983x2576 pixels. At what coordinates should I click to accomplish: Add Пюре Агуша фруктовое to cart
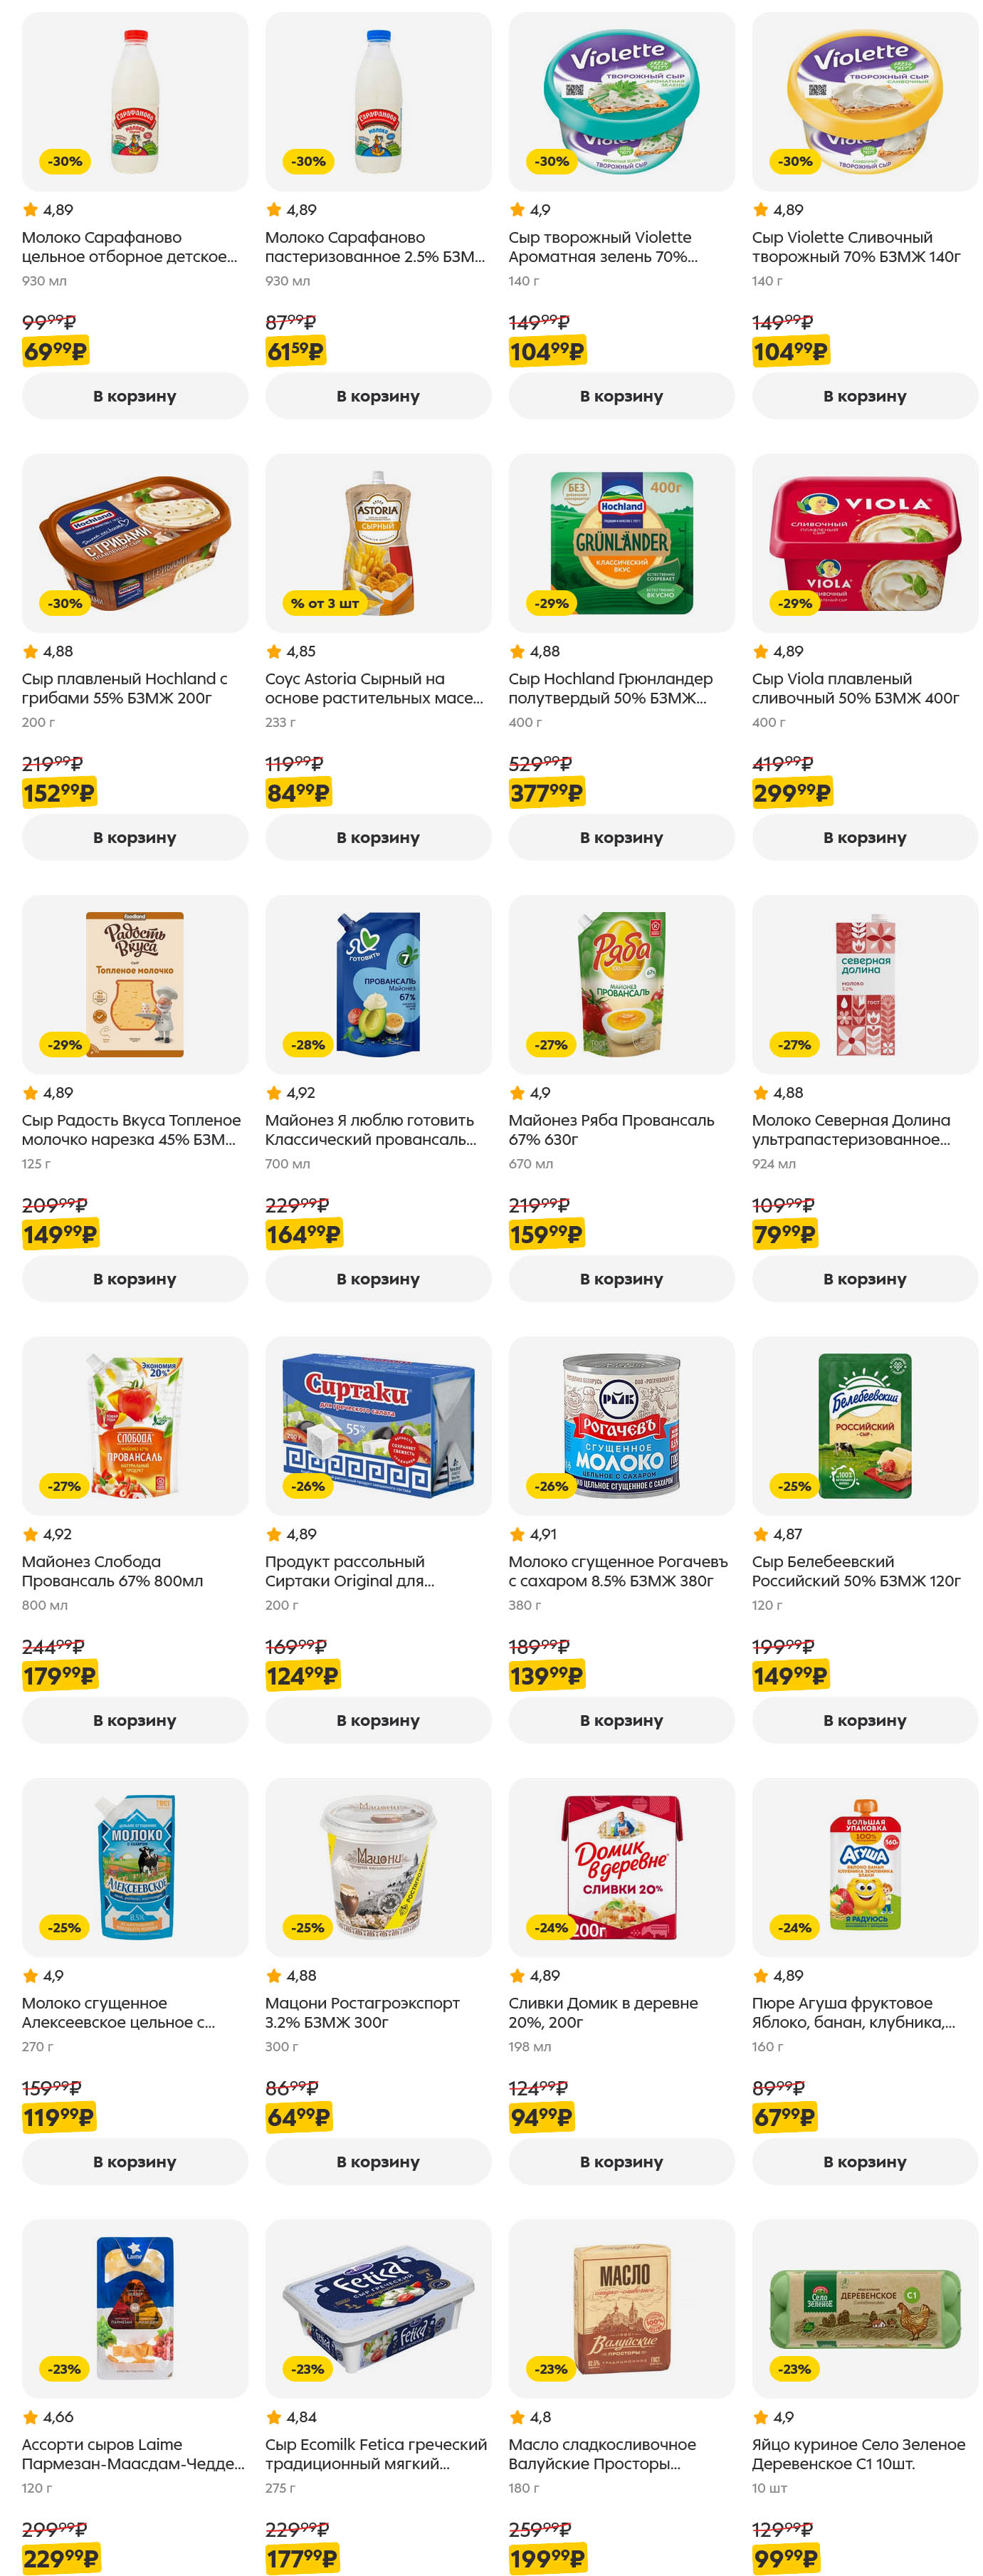864,2161
